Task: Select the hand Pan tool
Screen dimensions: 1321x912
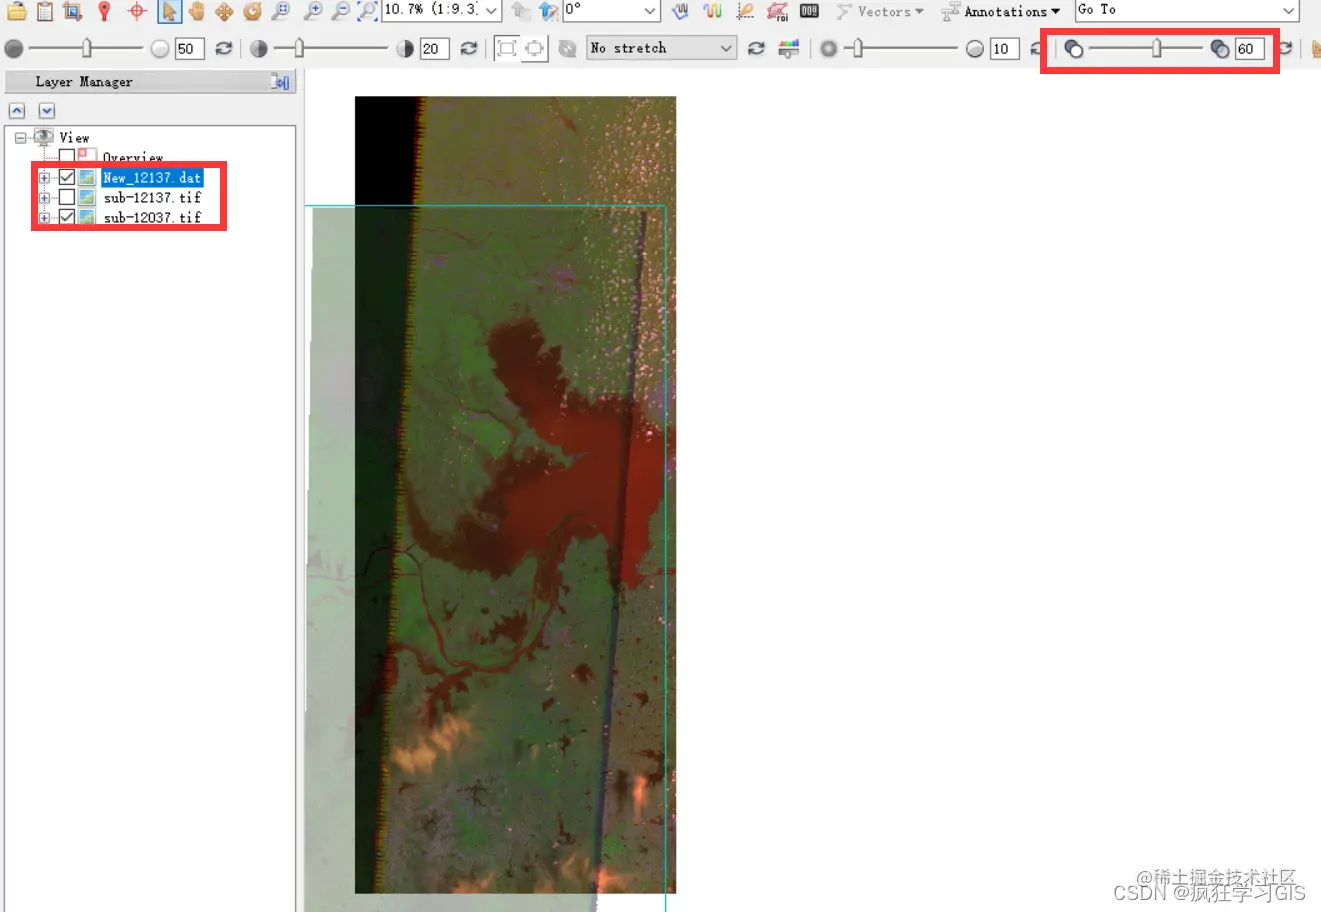Action: (x=196, y=11)
